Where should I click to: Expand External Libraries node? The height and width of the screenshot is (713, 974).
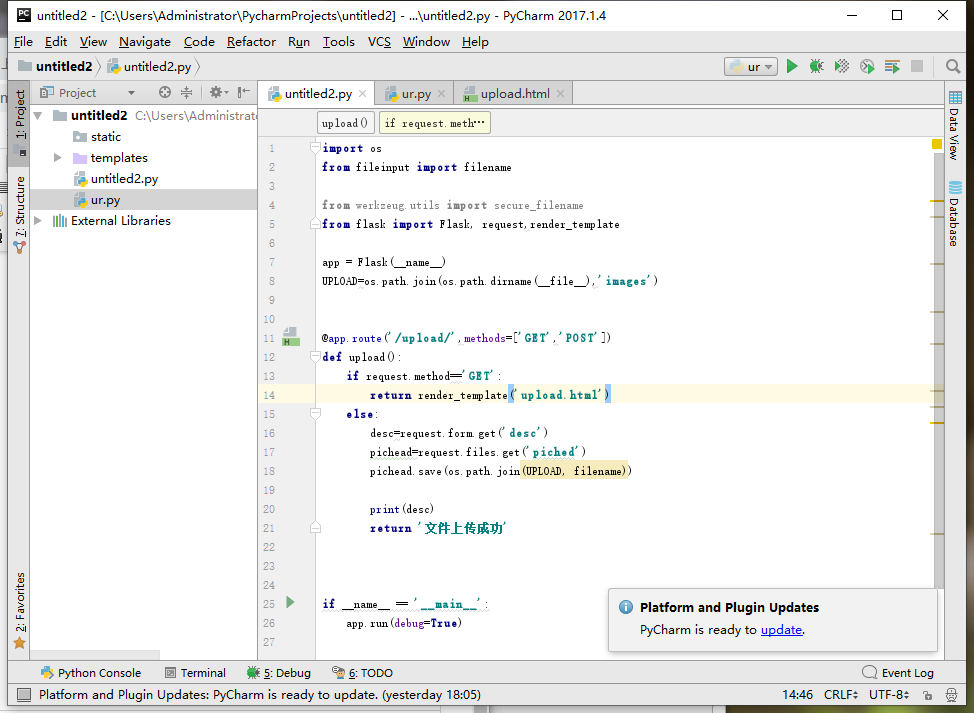(38, 220)
